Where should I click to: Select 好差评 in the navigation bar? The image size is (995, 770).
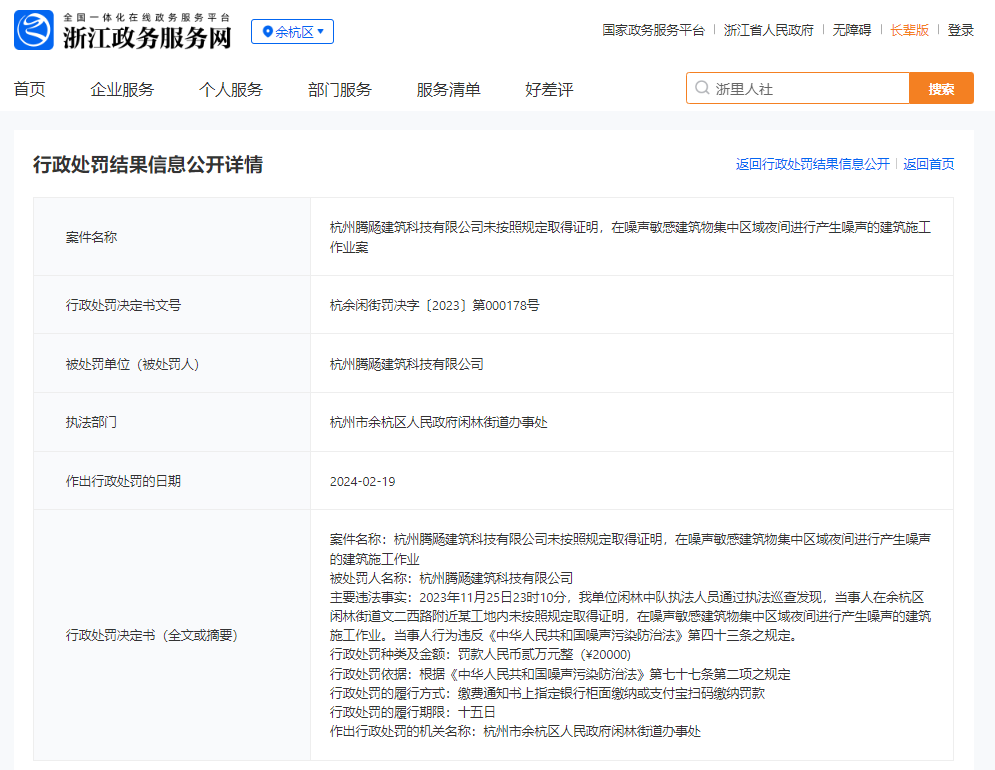(x=550, y=90)
